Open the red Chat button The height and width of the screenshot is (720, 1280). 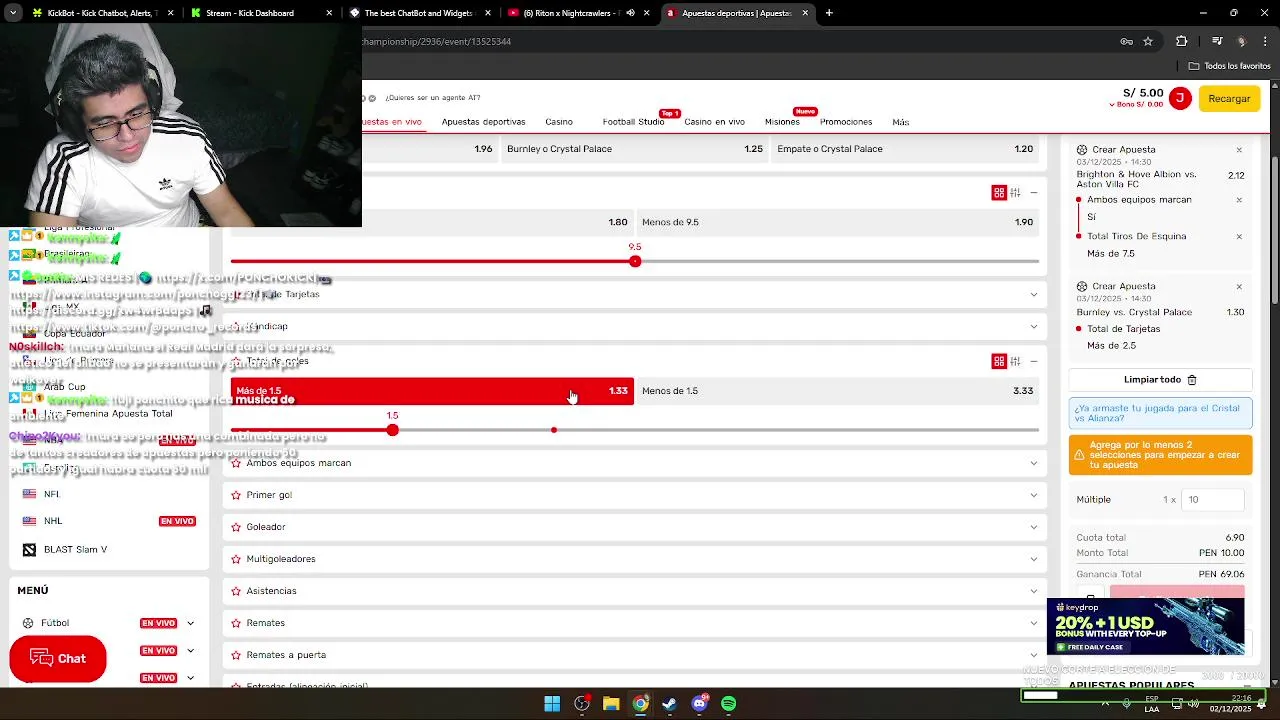[x=58, y=659]
